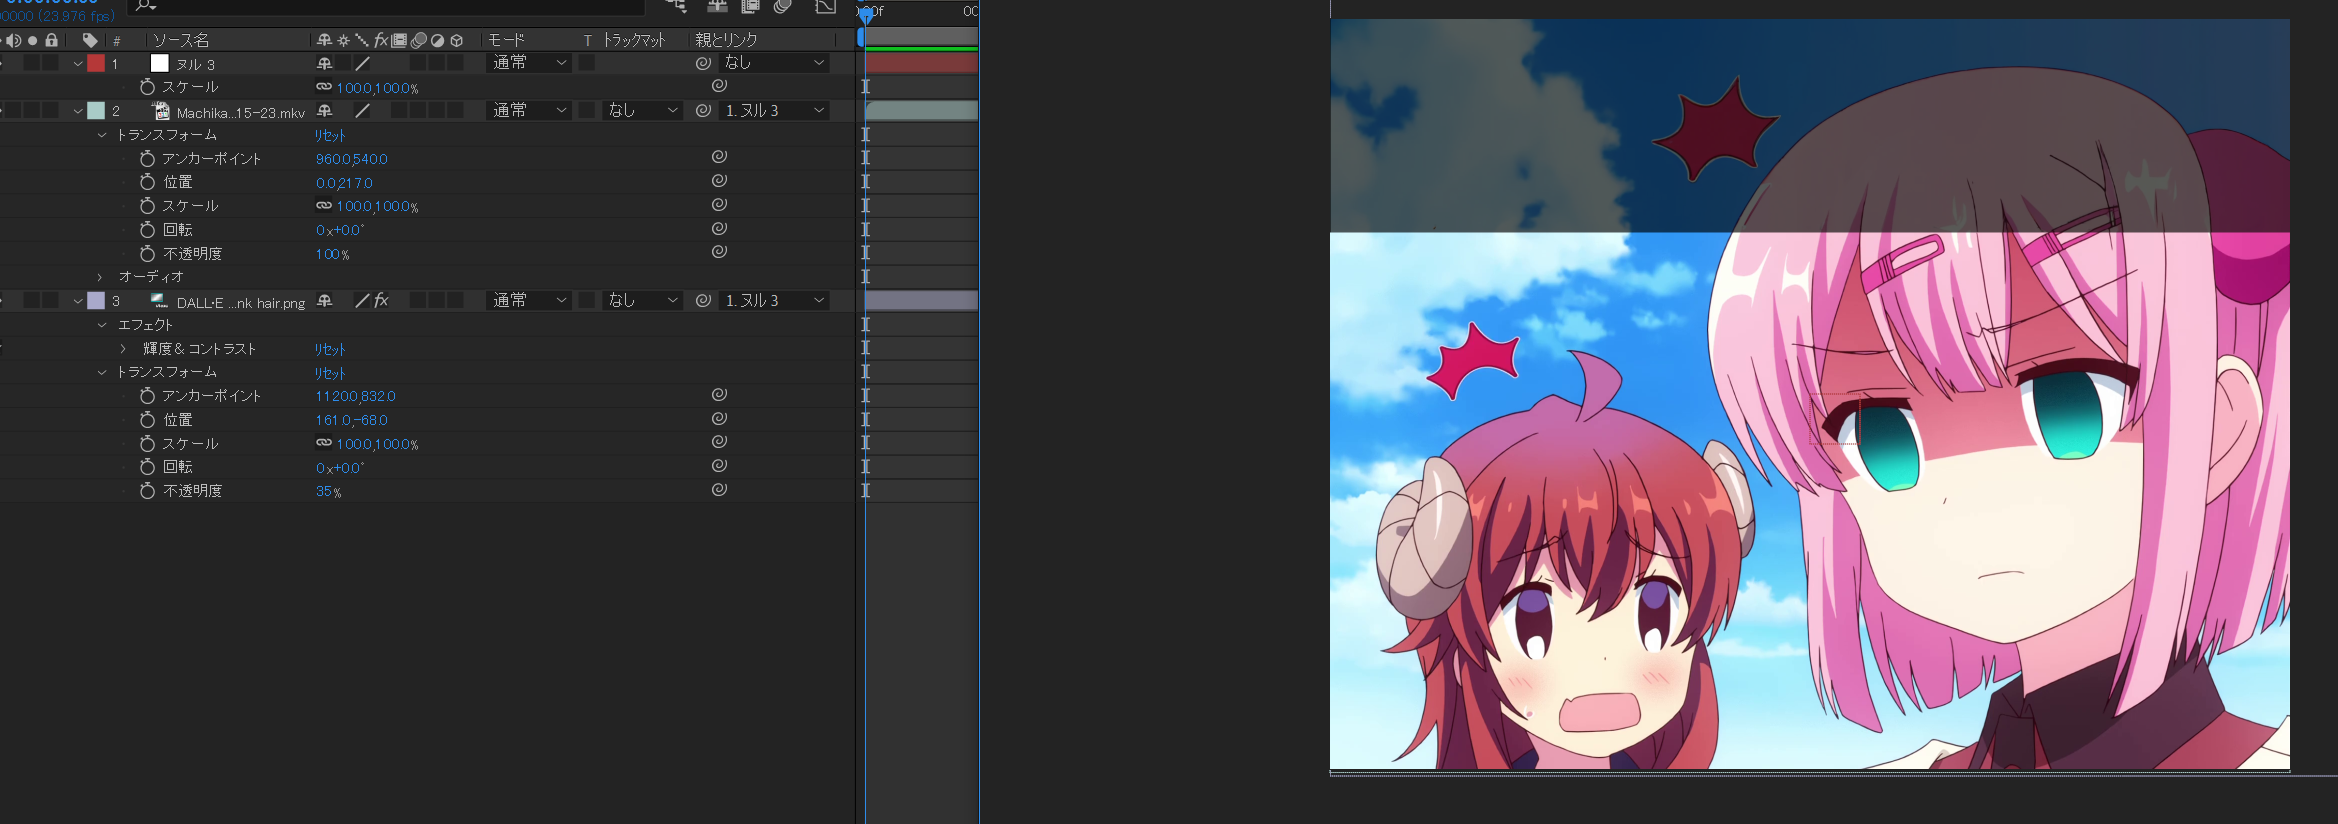
Task: Click the motion blur enable icon in header
Action: coord(783,8)
